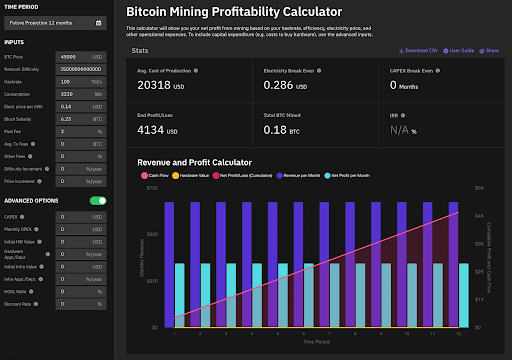Show info icon next to CAPEX Break Even
512x360 pixels.
(438, 71)
